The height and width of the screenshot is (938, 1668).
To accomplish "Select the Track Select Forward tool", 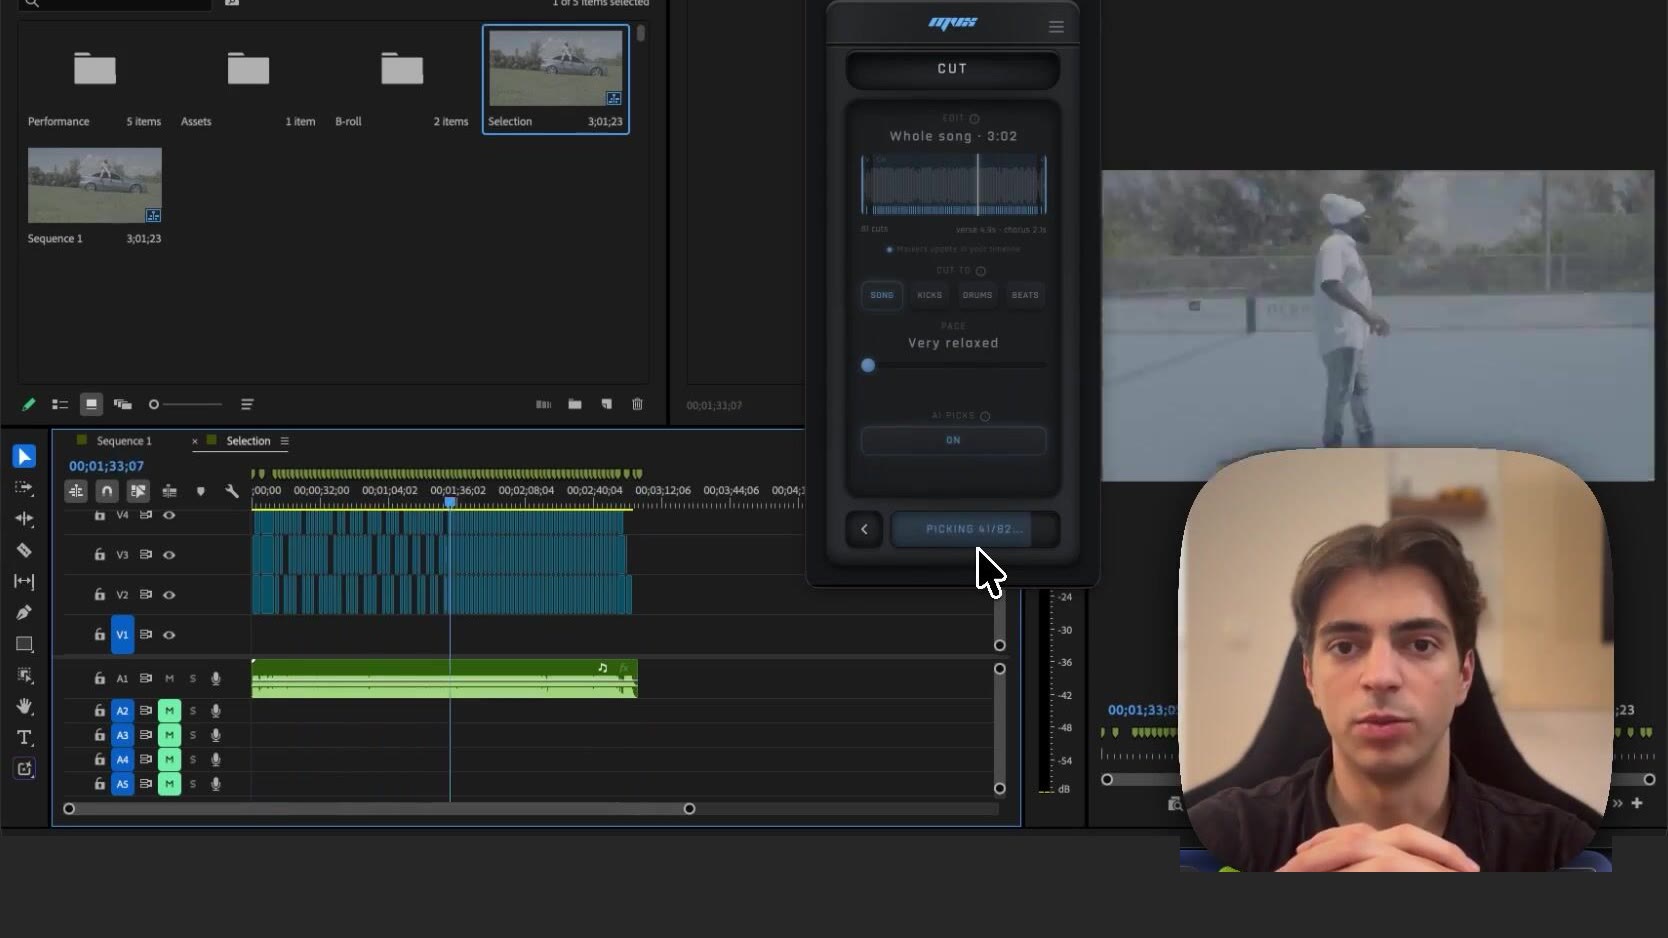I will click(24, 488).
